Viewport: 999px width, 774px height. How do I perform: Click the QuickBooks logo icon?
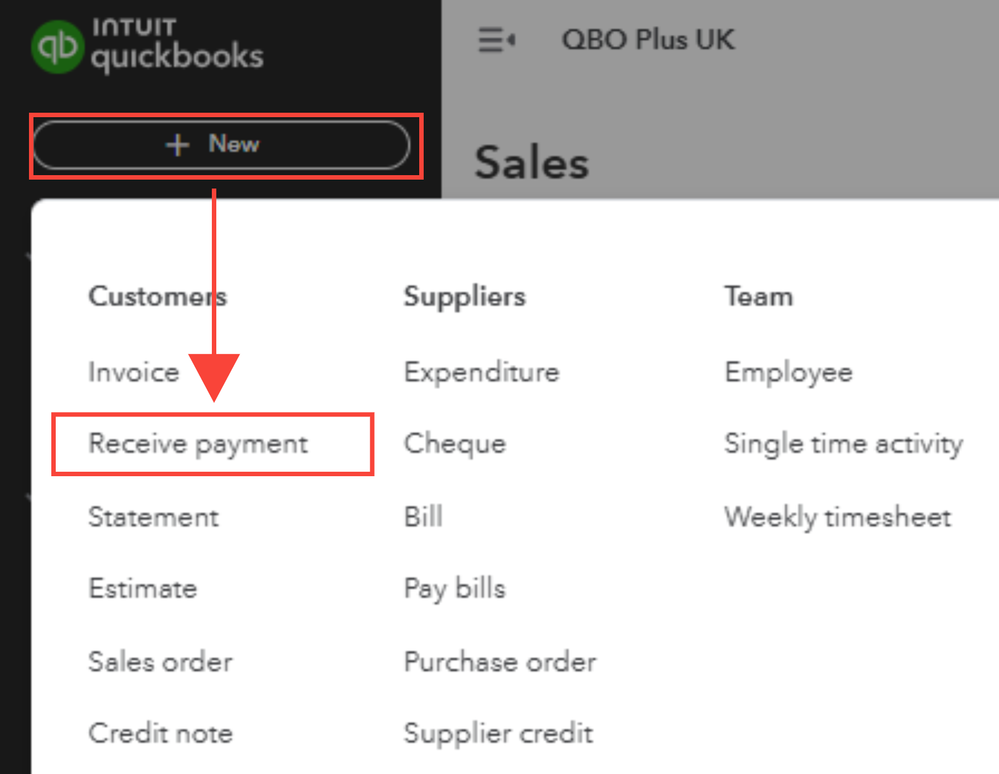[57, 47]
